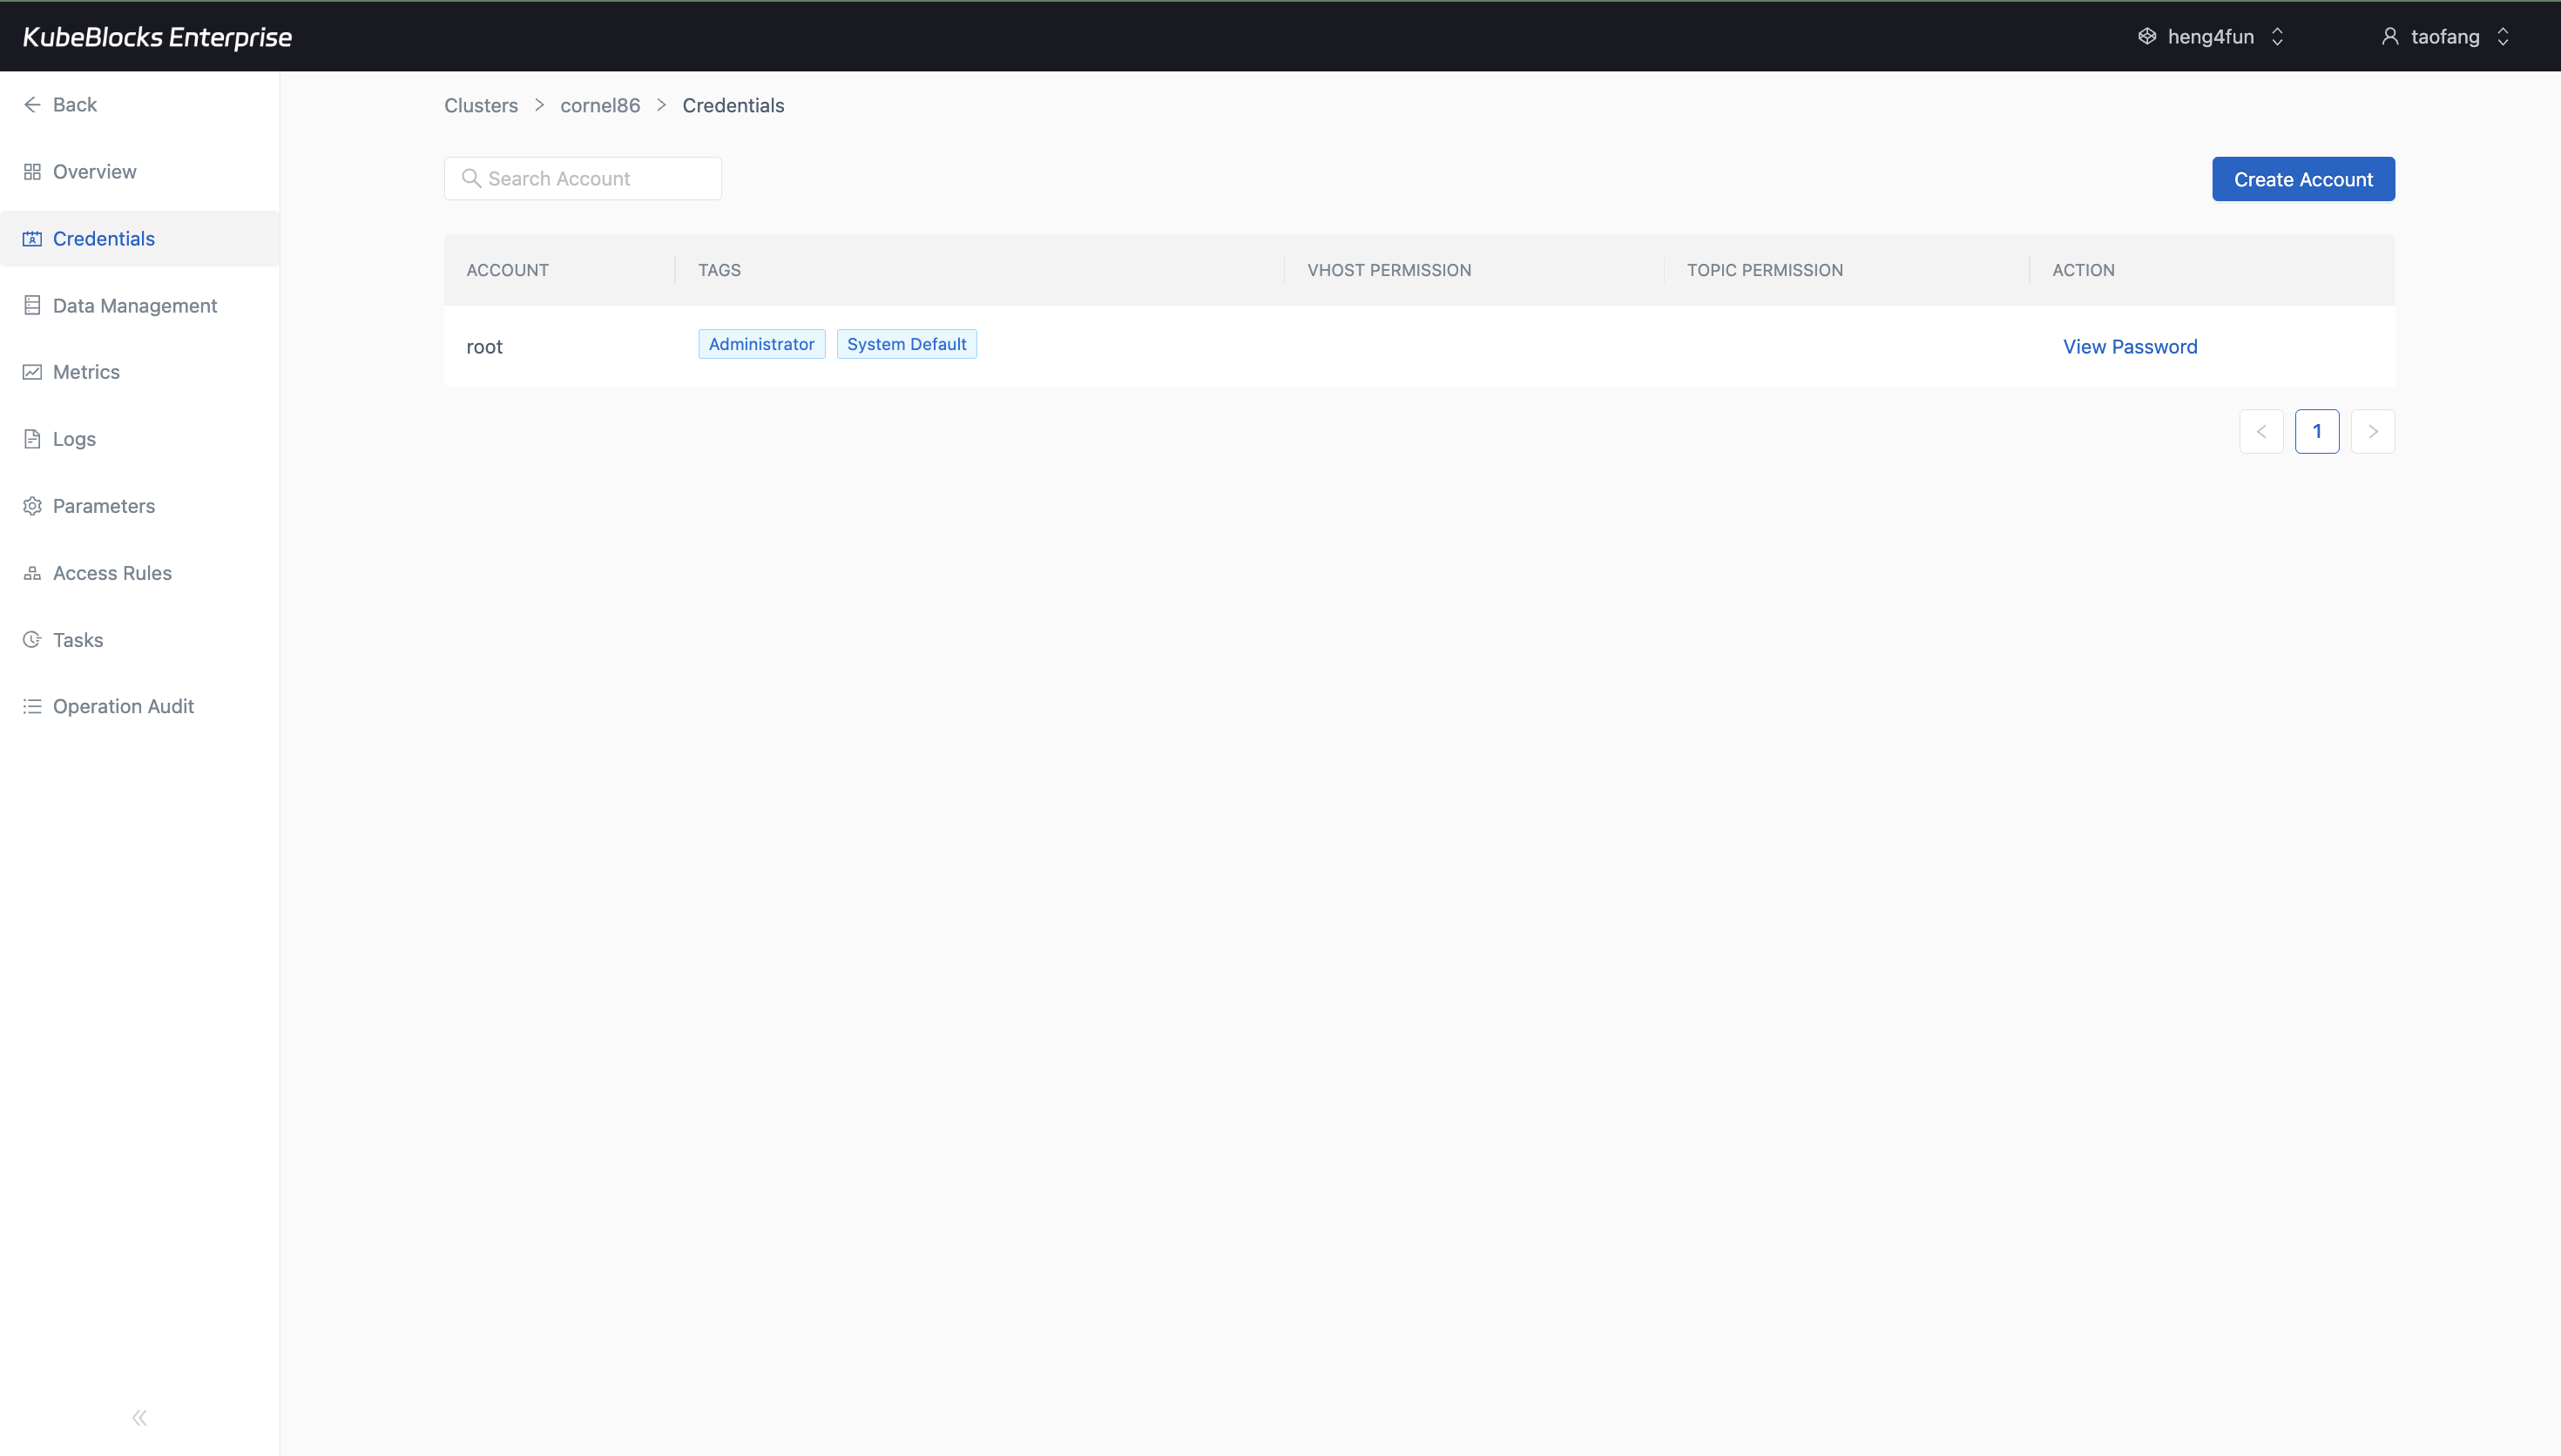
Task: Click the root account name
Action: 485,347
